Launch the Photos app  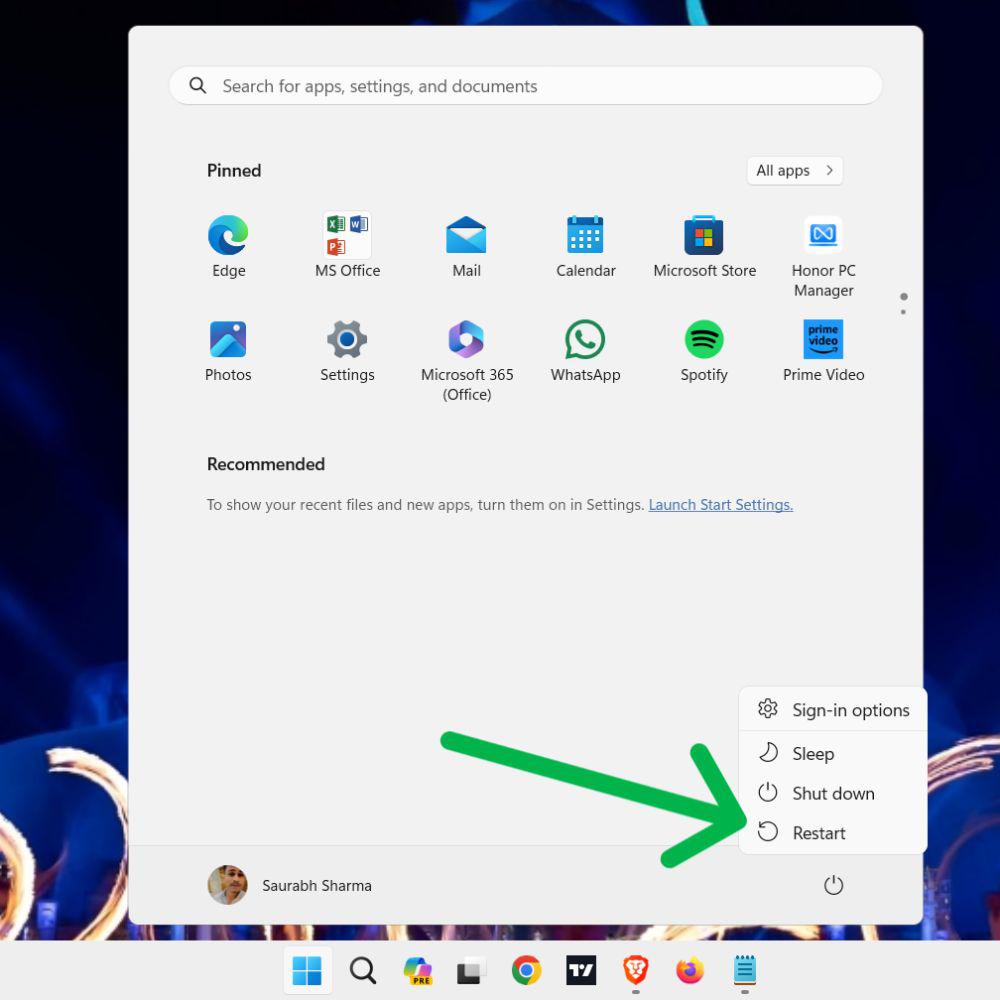coord(228,351)
